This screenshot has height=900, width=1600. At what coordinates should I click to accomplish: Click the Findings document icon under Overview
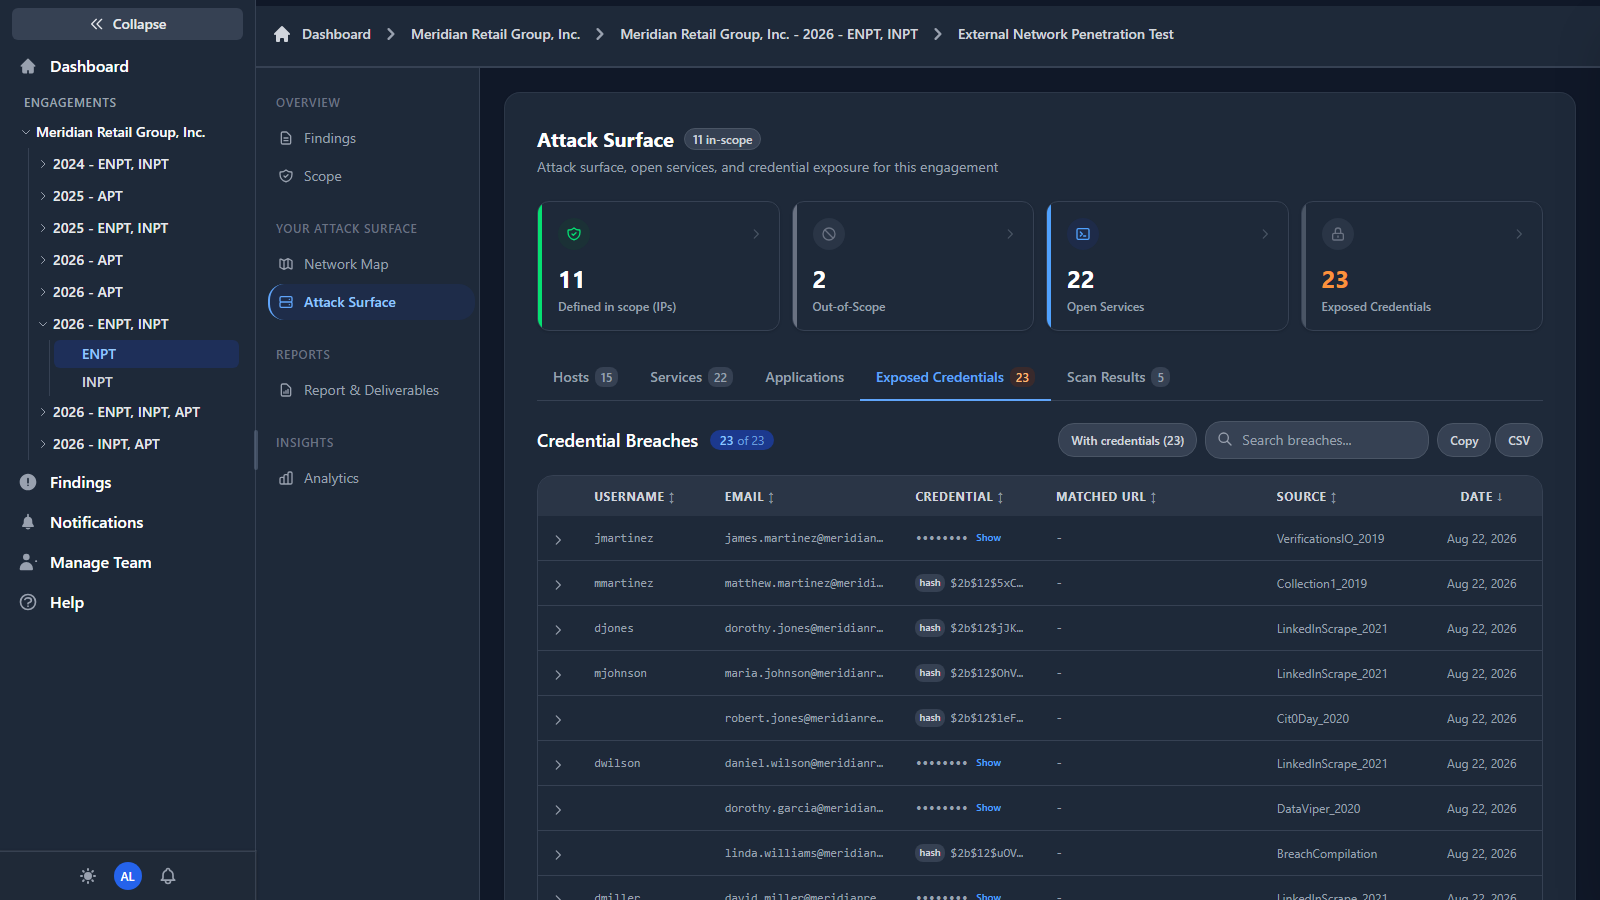[x=286, y=138]
